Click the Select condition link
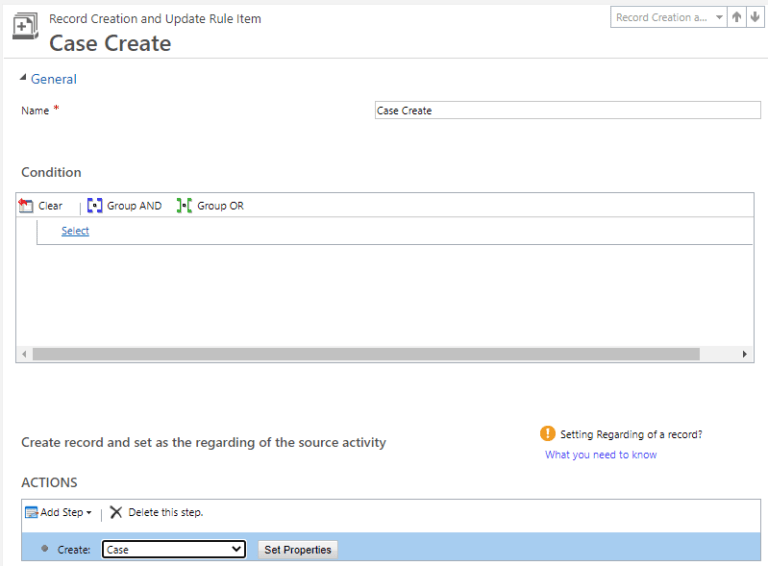Image resolution: width=768 pixels, height=566 pixels. pyautogui.click(x=75, y=231)
